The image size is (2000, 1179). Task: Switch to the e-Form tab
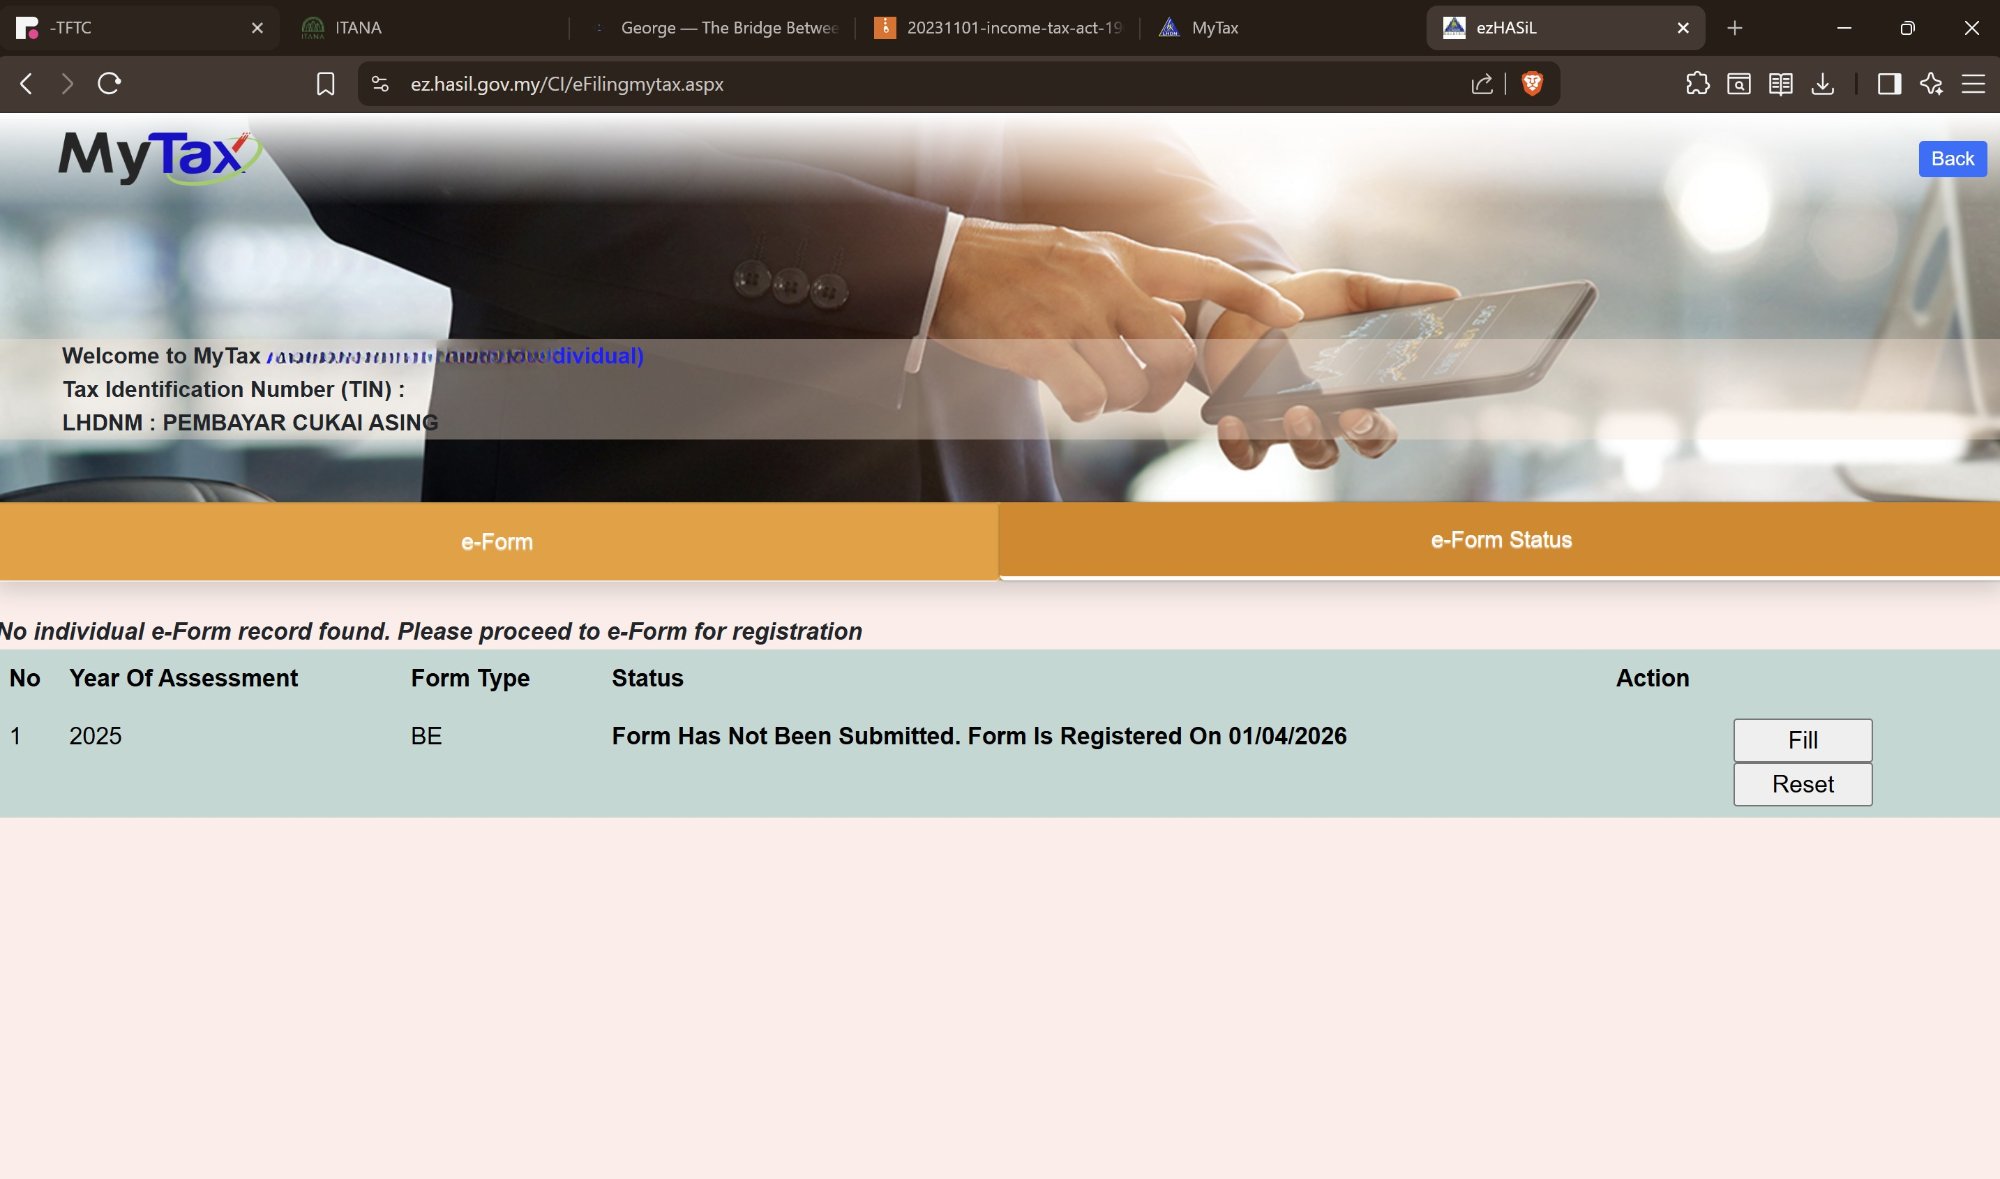click(497, 542)
